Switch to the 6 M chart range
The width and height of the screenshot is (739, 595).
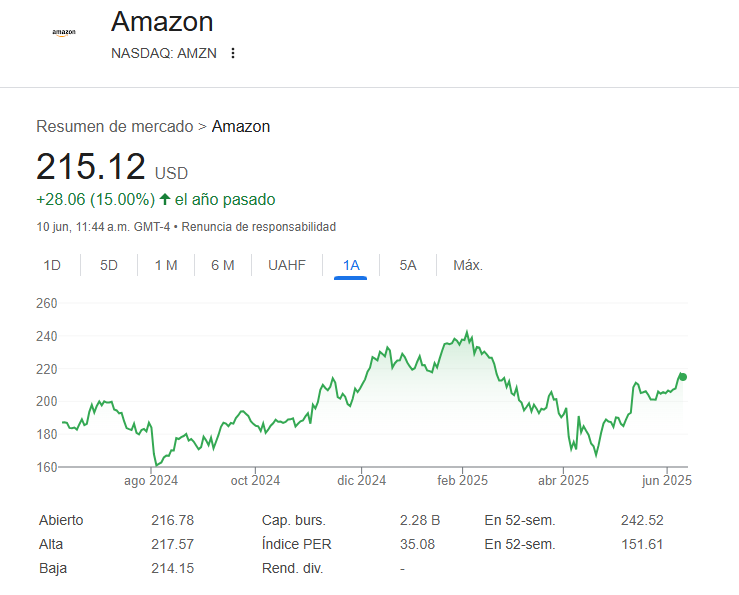coord(222,265)
